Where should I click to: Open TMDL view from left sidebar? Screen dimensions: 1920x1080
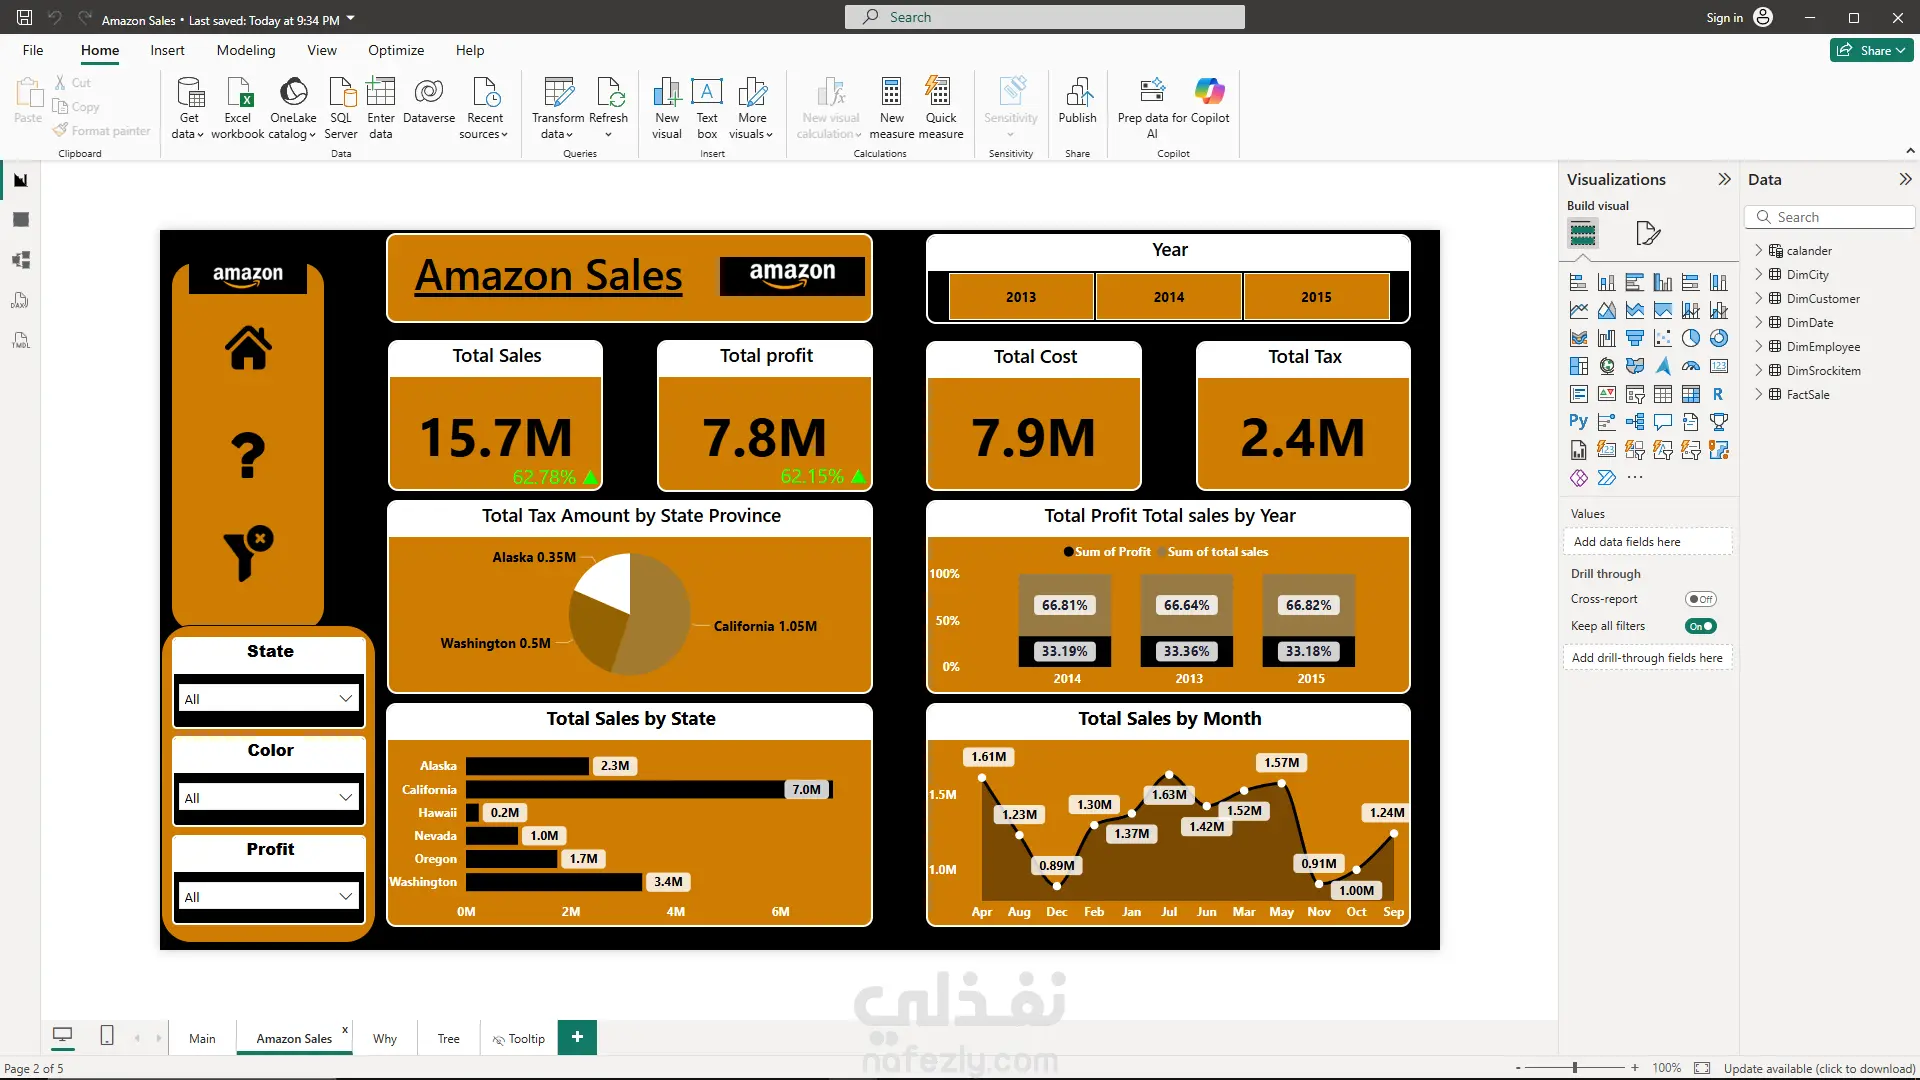21,340
